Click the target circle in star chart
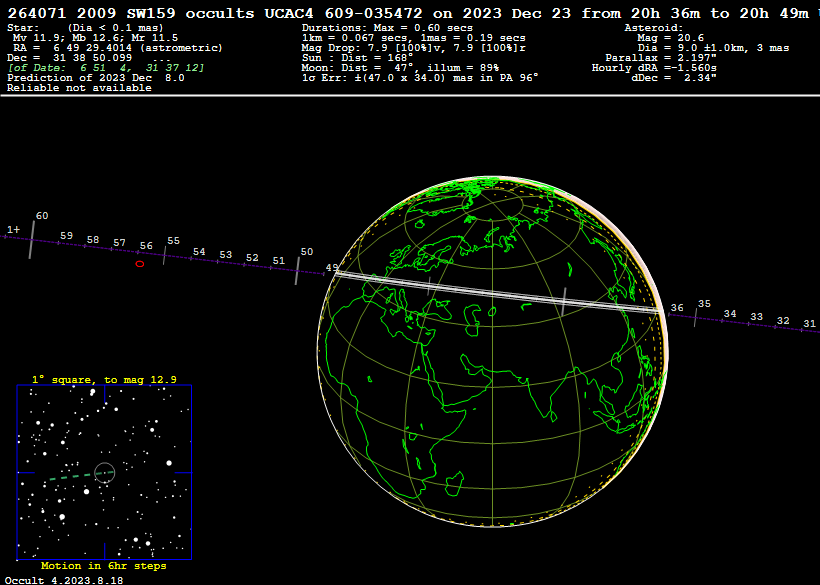Viewport: 820px width, 585px height. pyautogui.click(x=105, y=473)
